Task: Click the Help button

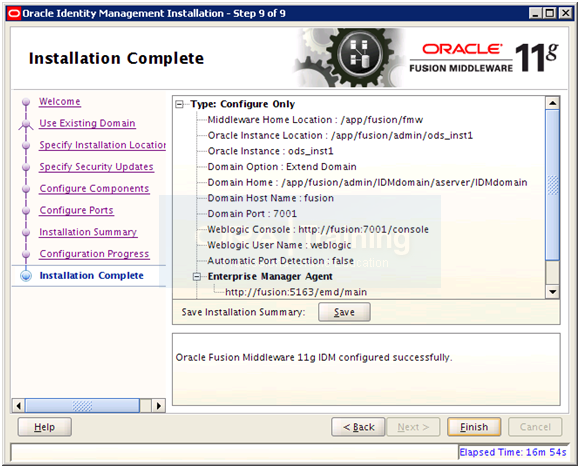Action: pyautogui.click(x=44, y=427)
